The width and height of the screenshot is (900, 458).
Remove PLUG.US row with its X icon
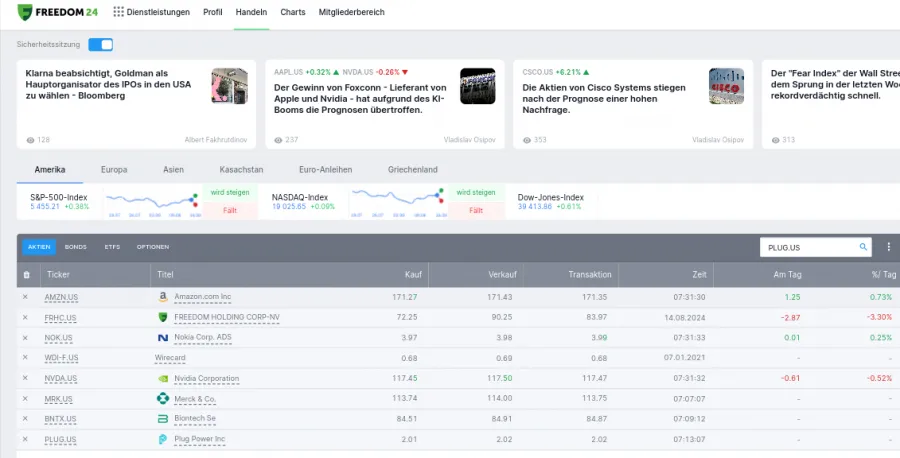(x=25, y=439)
